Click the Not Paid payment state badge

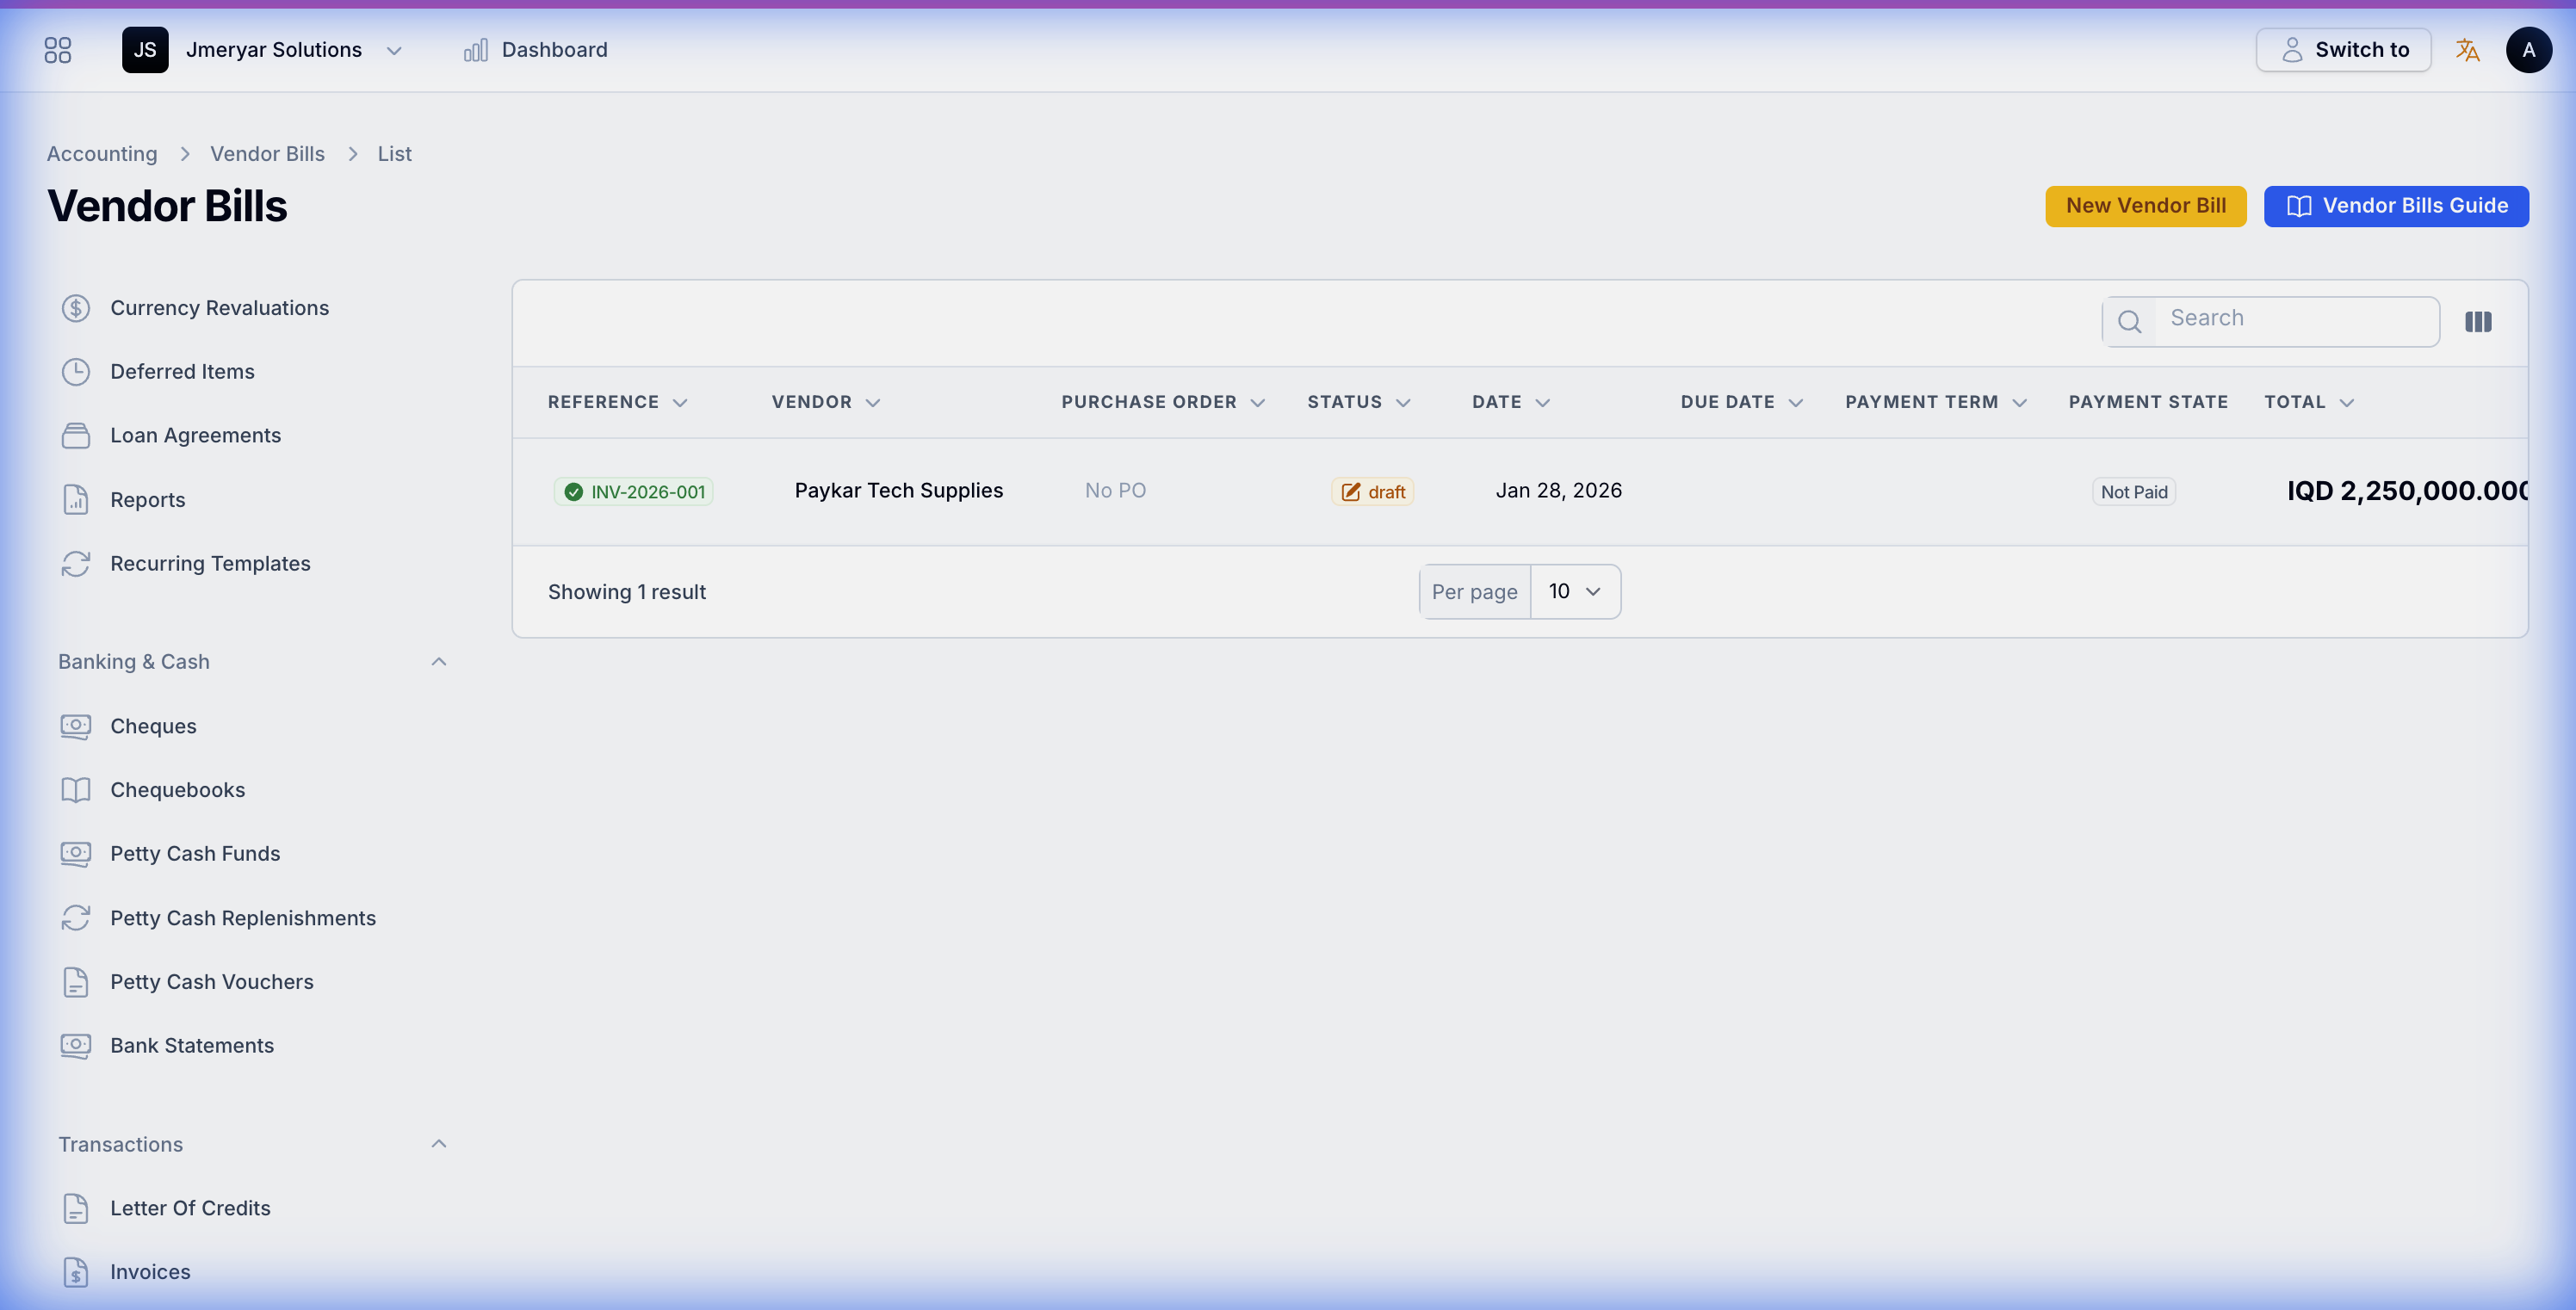pyautogui.click(x=2133, y=491)
